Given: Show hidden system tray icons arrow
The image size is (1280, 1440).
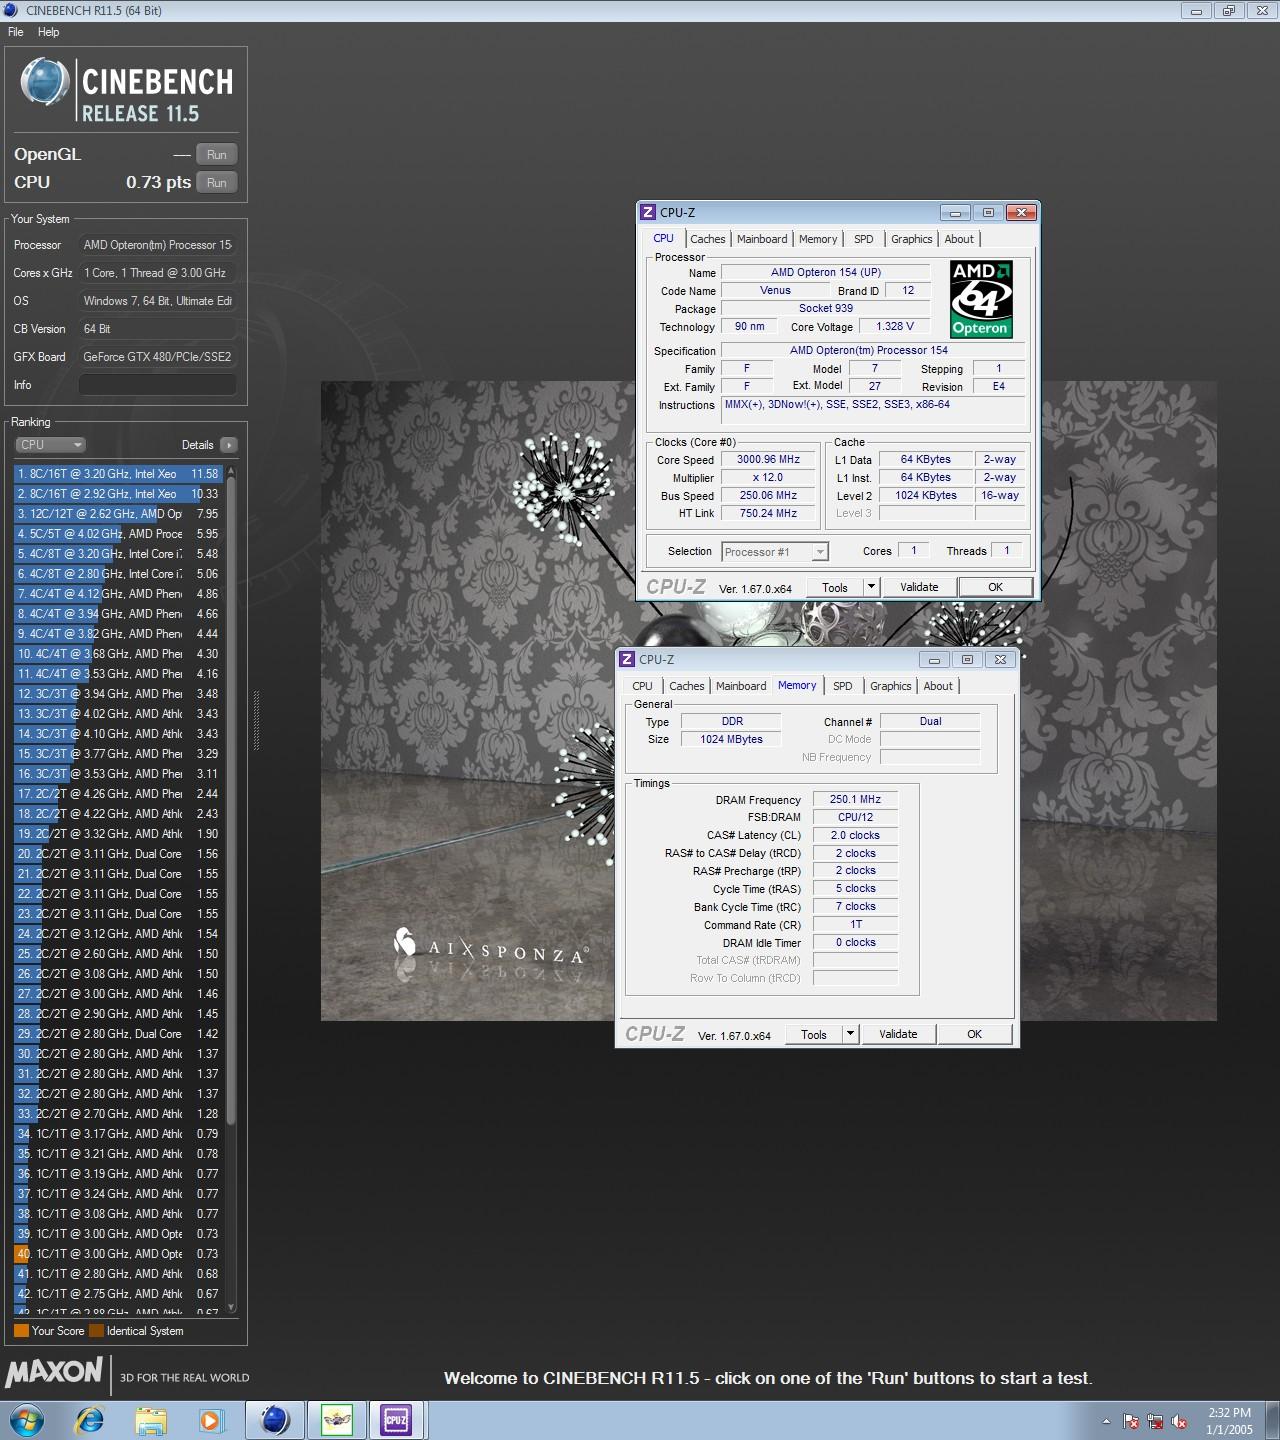Looking at the screenshot, I should pos(1106,1421).
